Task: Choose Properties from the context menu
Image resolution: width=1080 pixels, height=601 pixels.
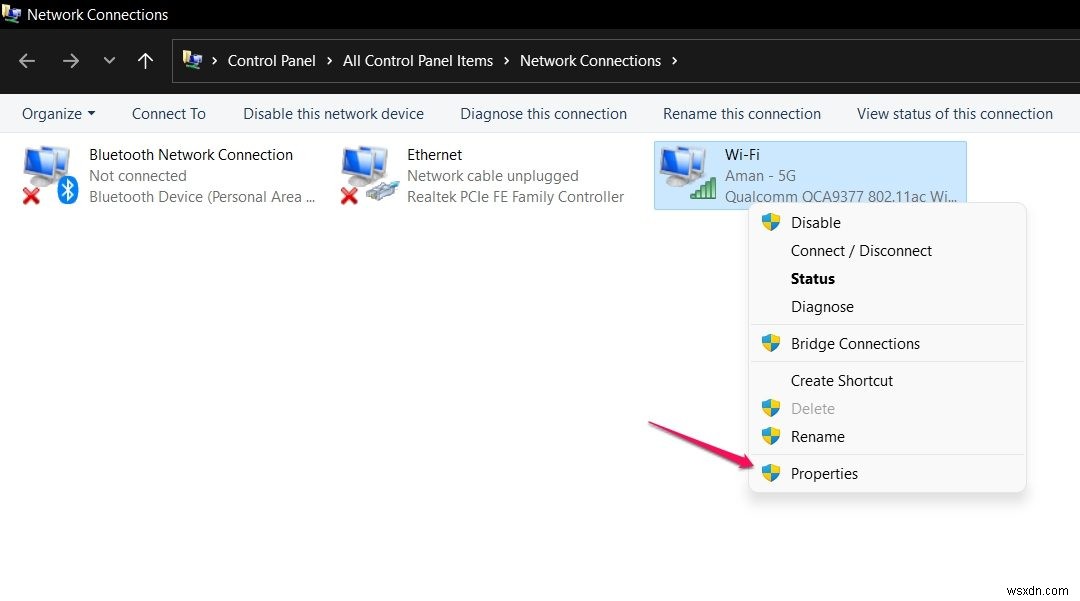Action: point(824,474)
